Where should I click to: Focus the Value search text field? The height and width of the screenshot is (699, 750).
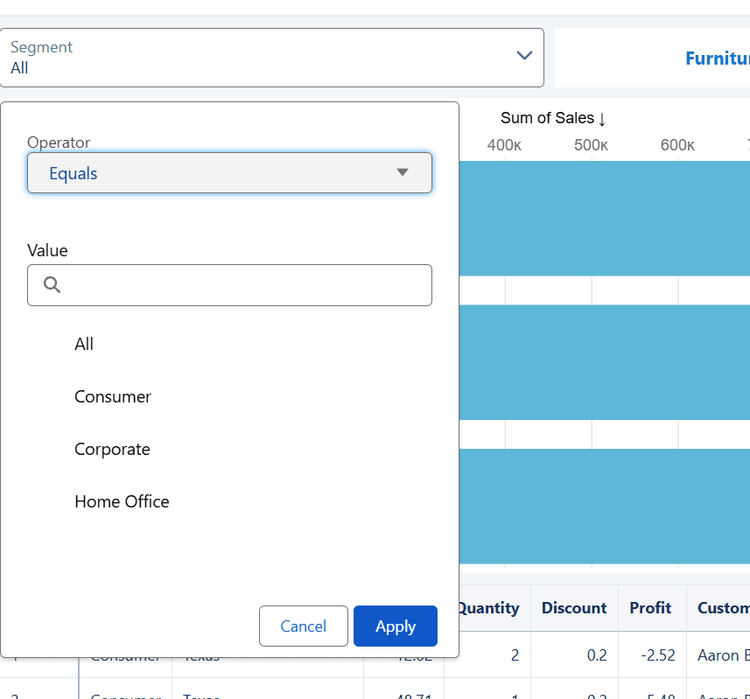click(x=245, y=285)
